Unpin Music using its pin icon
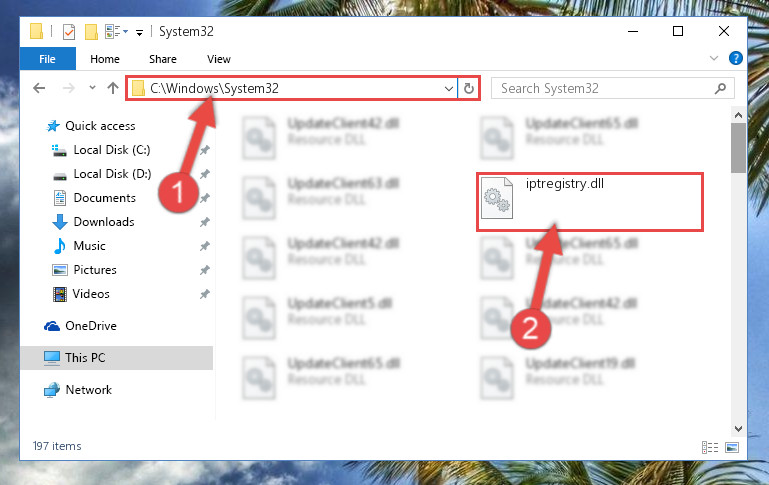Screen dimensions: 769x485 pyautogui.click(x=205, y=246)
